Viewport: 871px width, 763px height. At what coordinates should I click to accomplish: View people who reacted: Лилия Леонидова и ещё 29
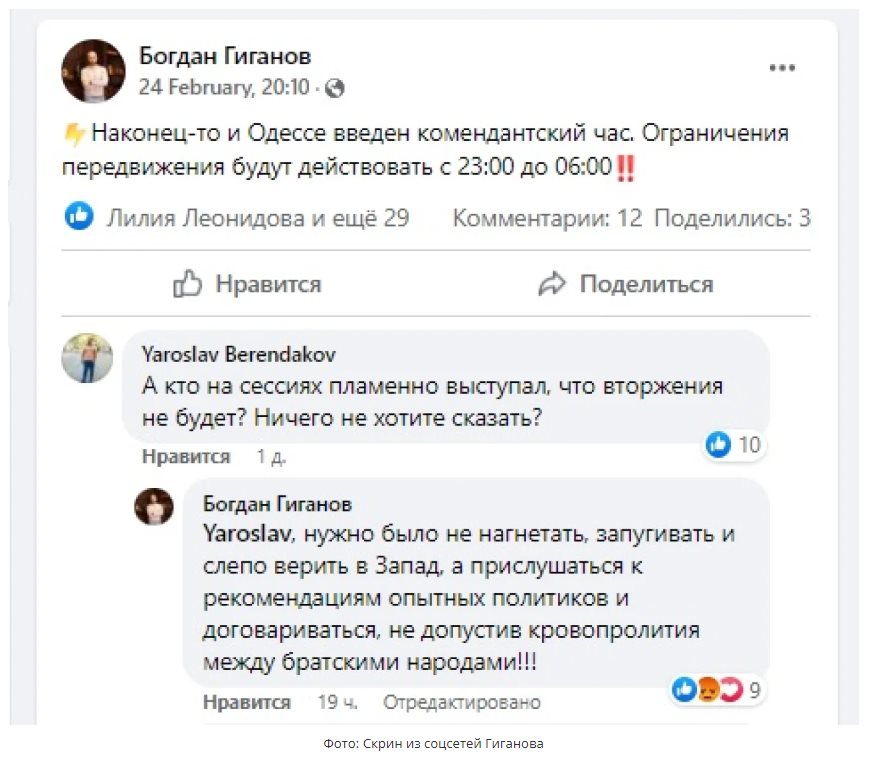pyautogui.click(x=258, y=217)
